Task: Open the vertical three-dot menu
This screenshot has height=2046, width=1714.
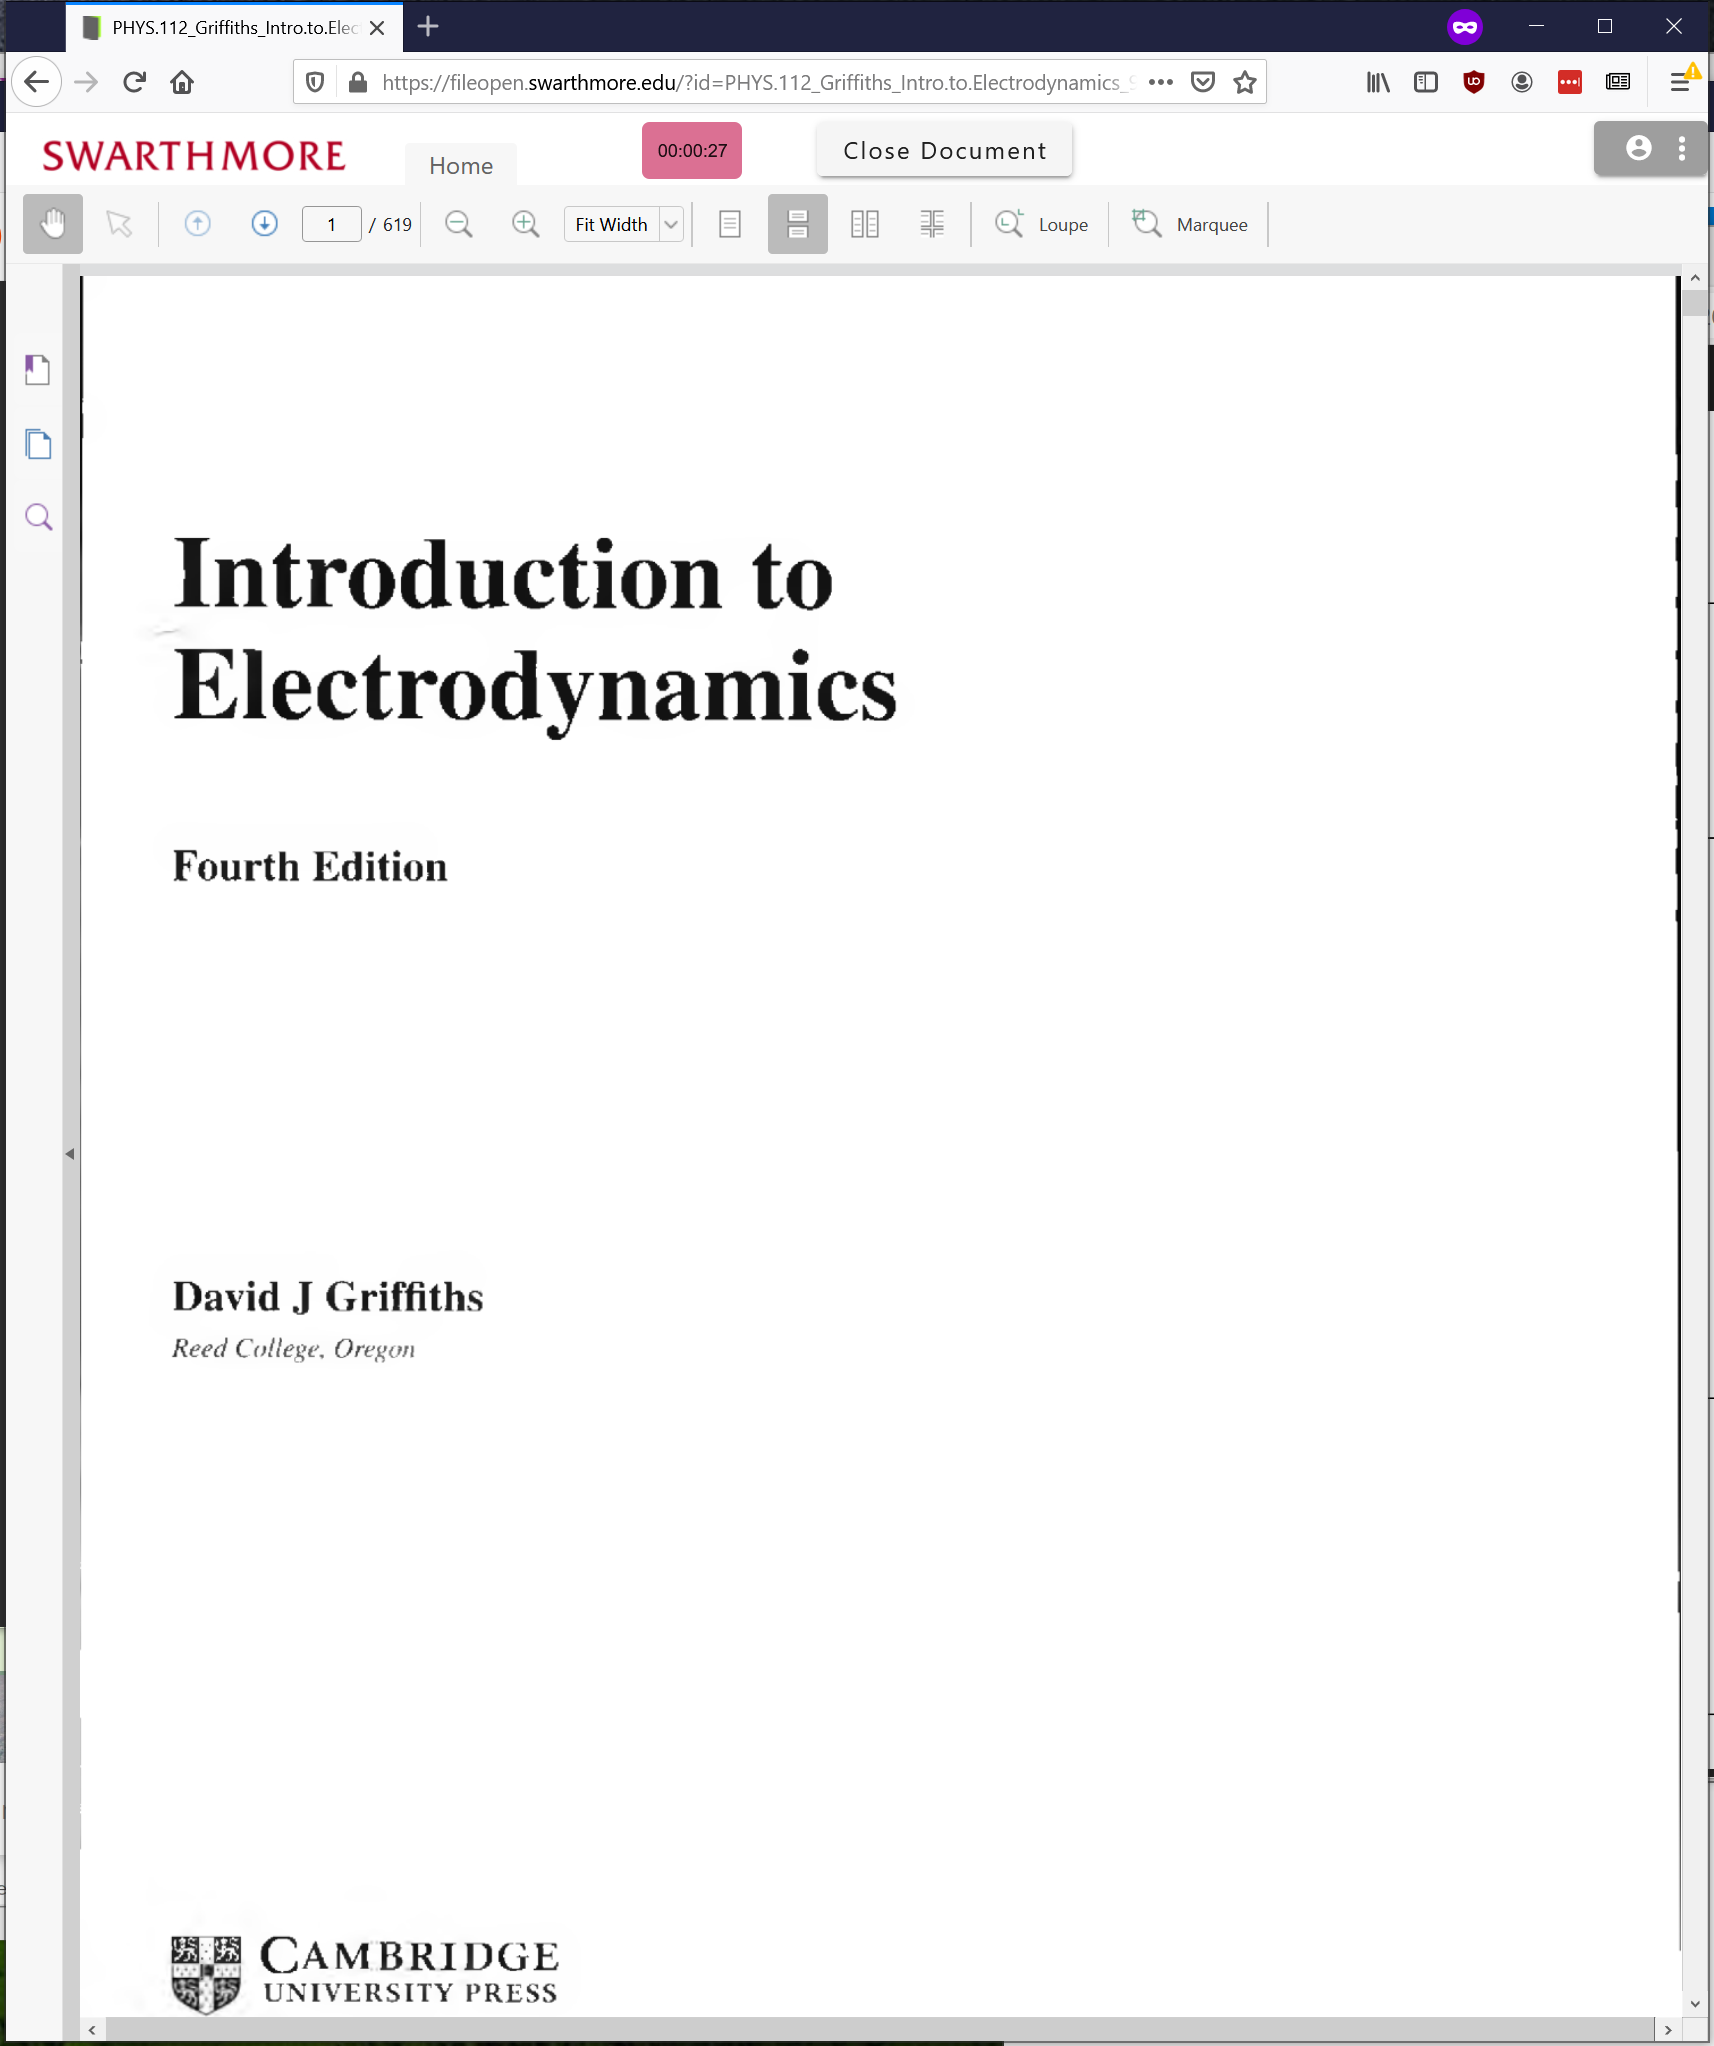Action: 1682,148
